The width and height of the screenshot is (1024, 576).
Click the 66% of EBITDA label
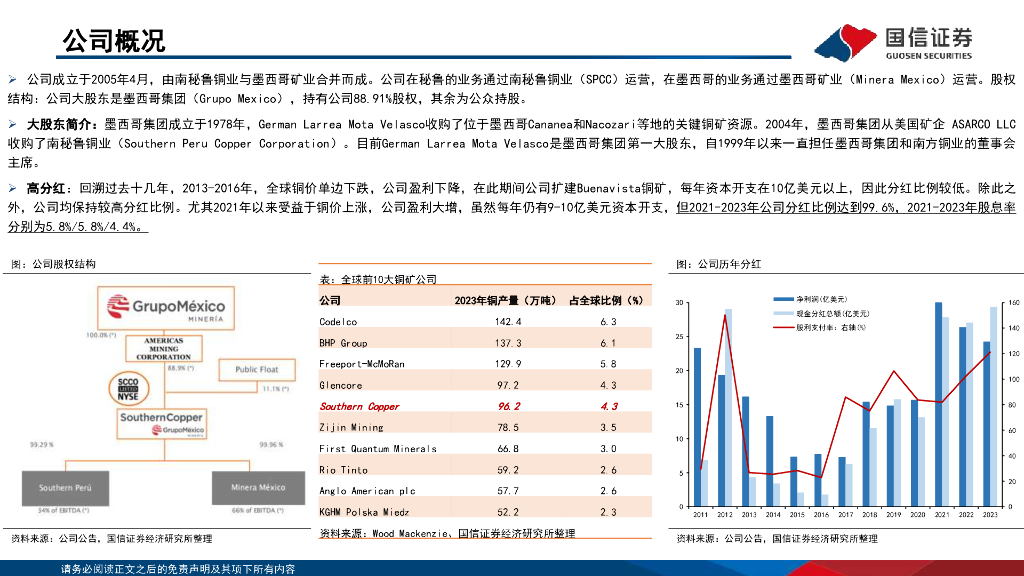click(258, 511)
